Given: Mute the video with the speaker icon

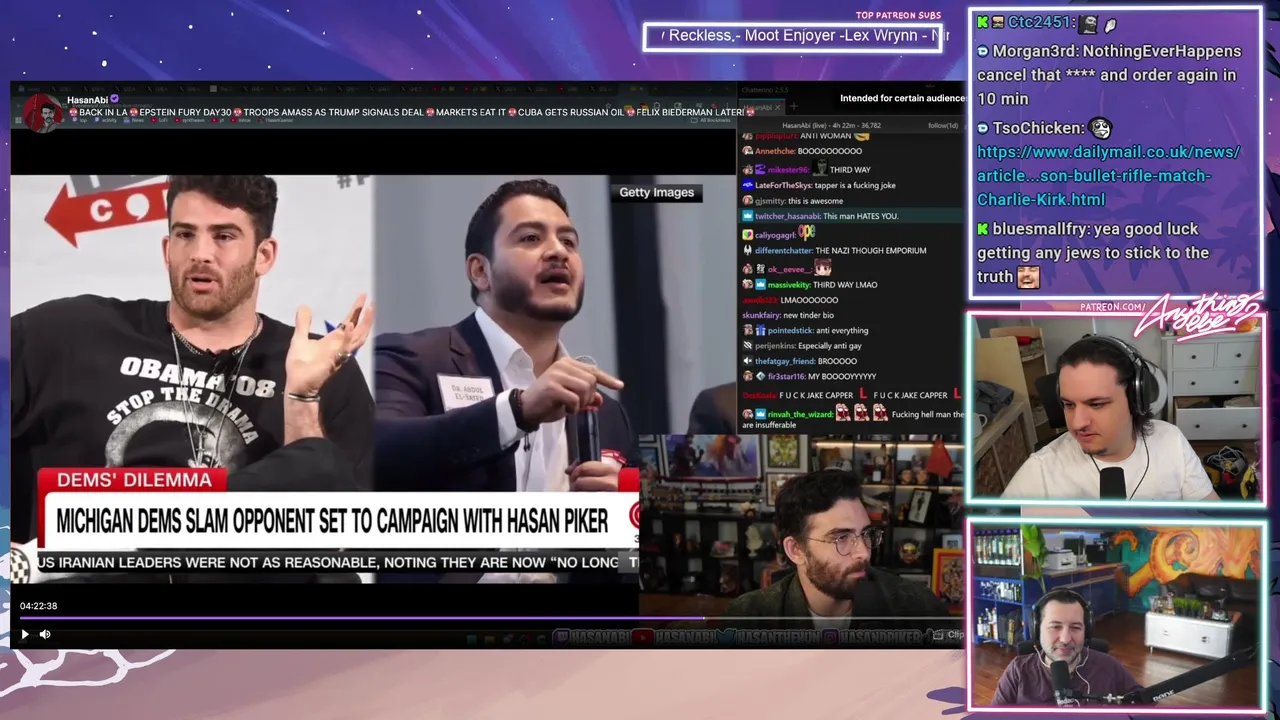Looking at the screenshot, I should (x=45, y=634).
